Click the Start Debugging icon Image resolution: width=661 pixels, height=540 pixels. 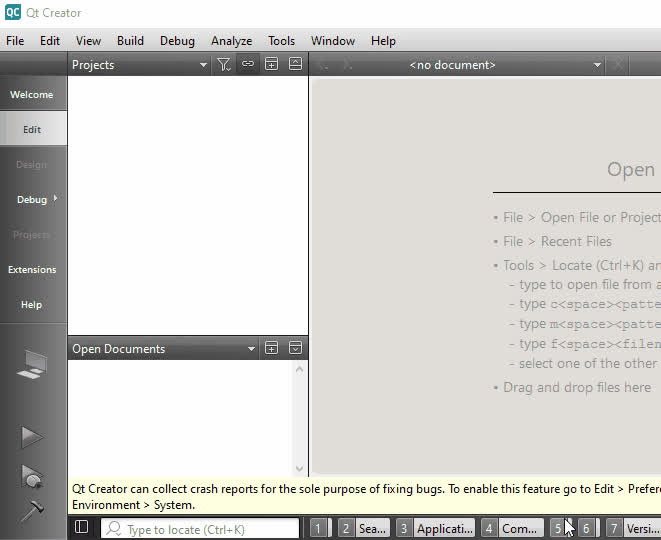[32, 476]
